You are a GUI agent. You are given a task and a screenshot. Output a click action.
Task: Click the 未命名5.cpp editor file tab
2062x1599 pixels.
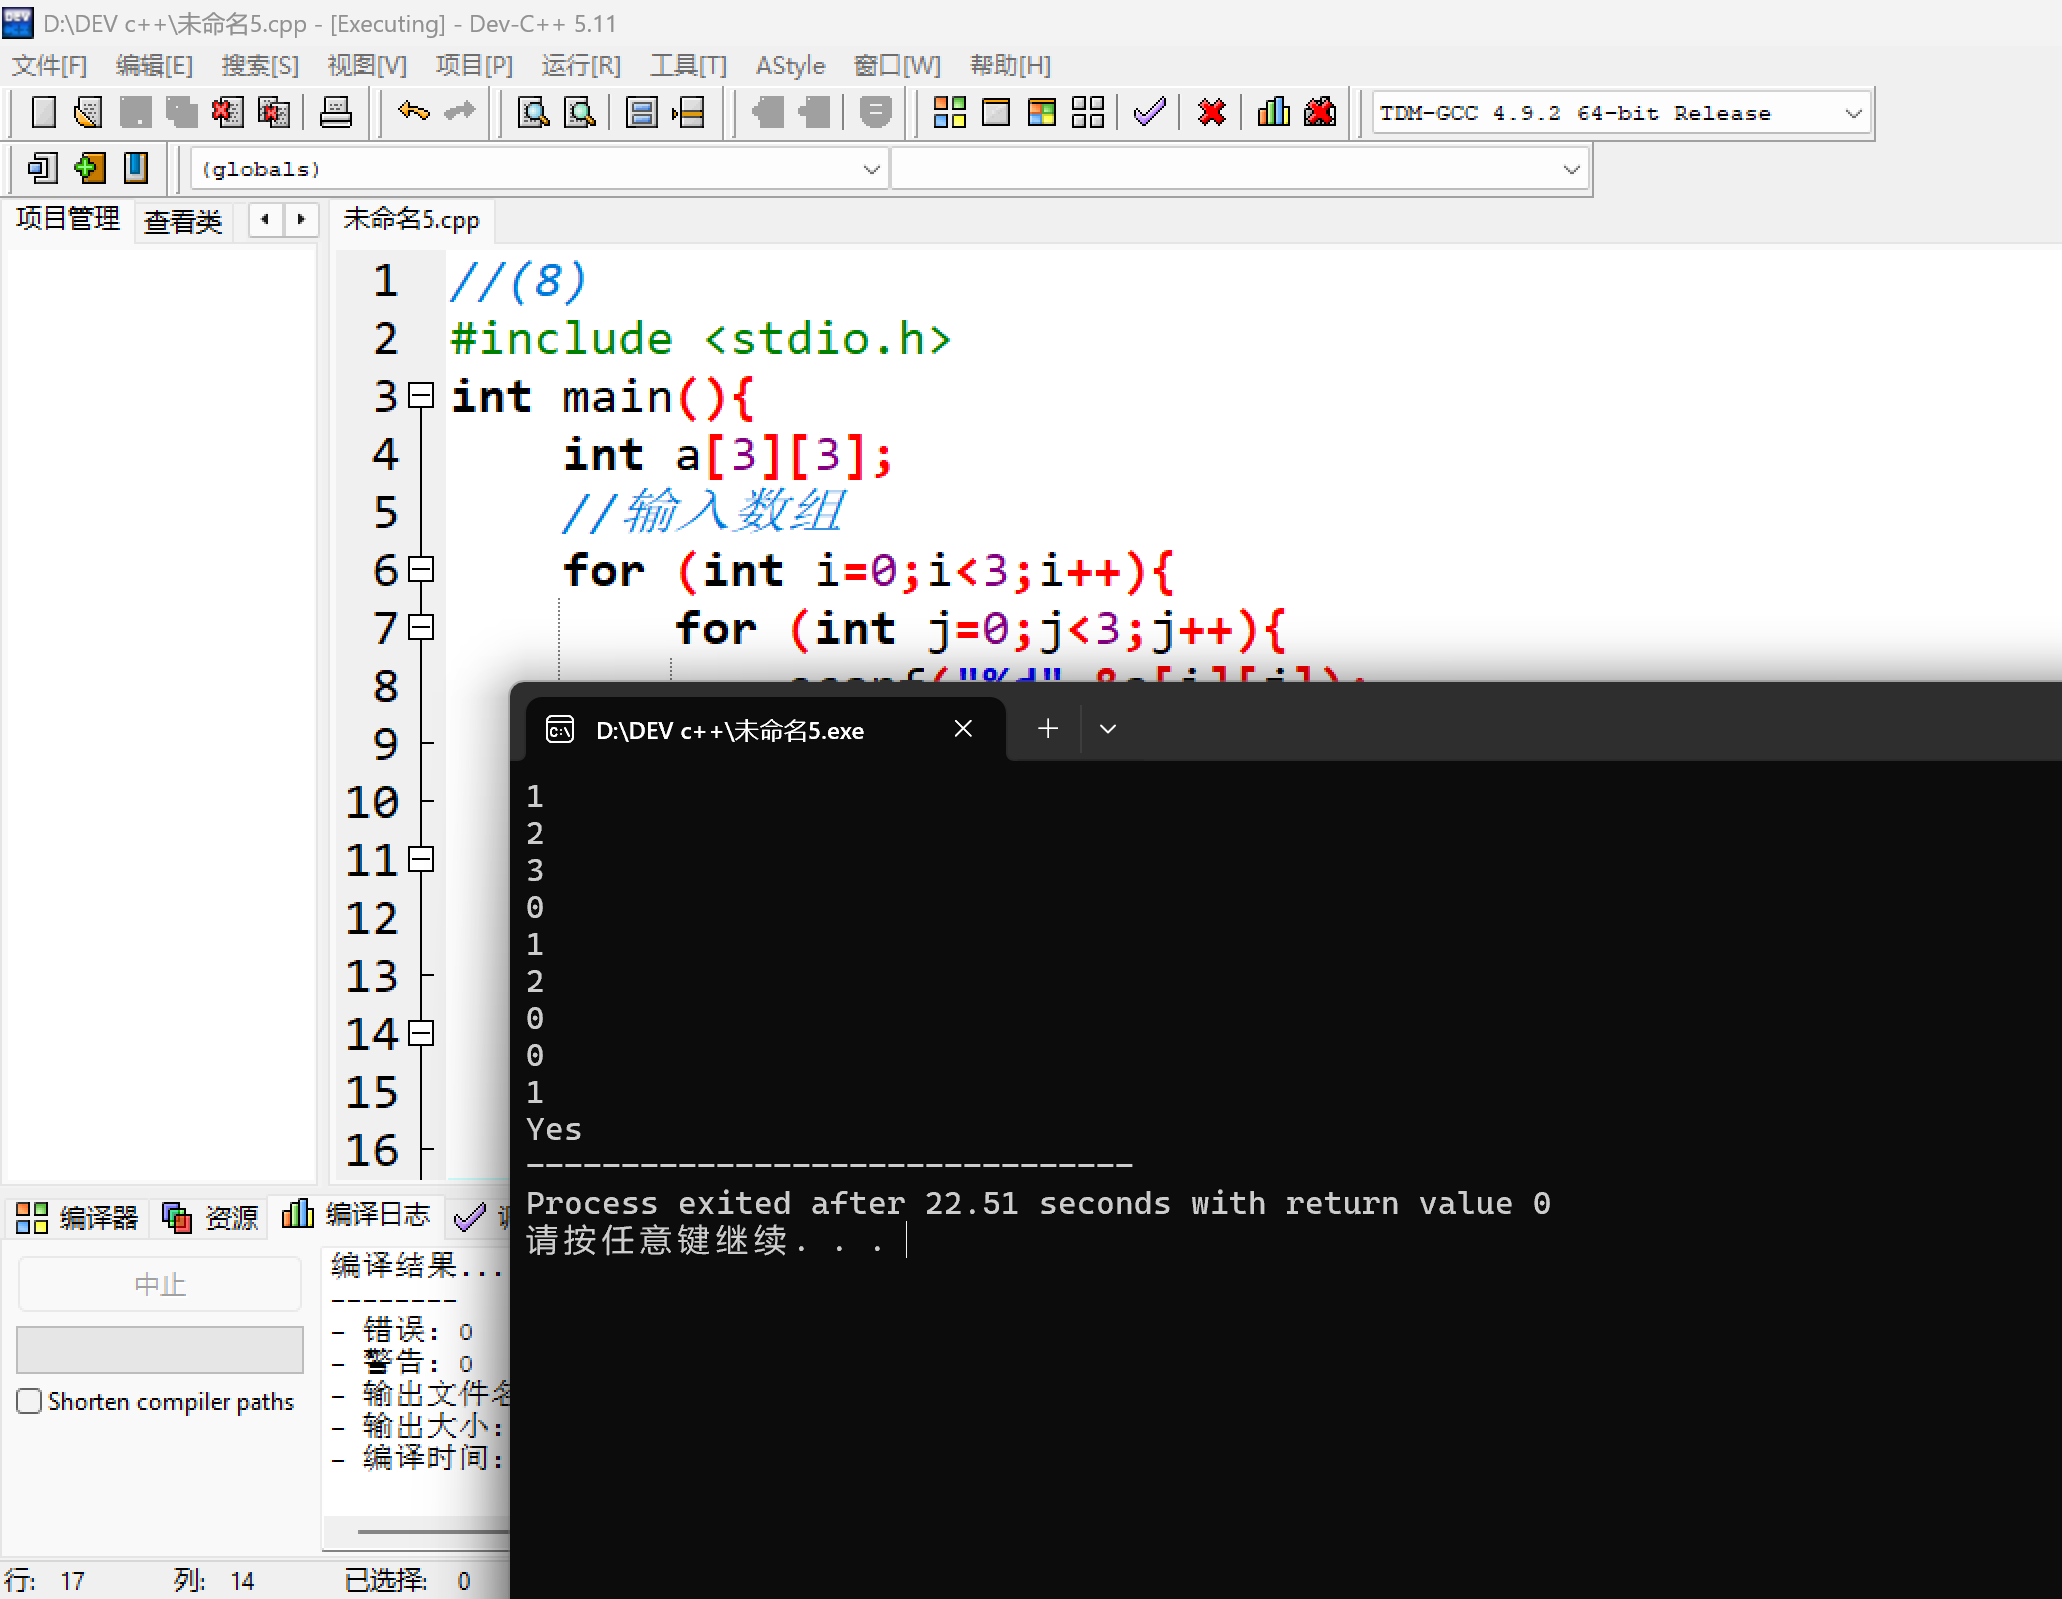(411, 220)
